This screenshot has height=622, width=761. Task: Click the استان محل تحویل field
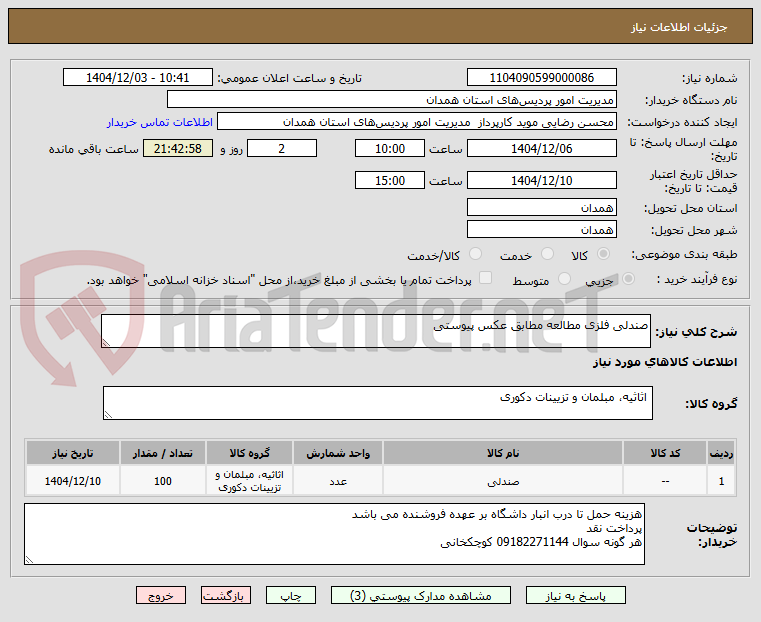pos(542,208)
